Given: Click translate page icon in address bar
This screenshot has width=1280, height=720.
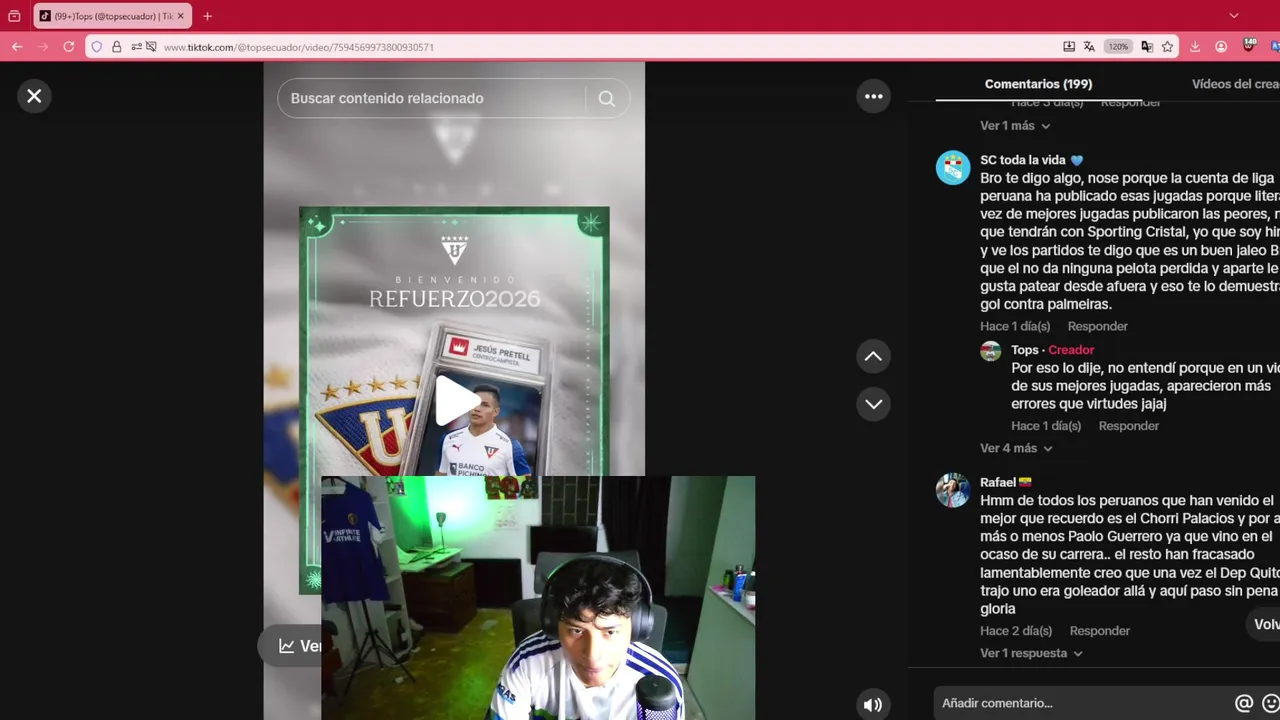Looking at the screenshot, I should coord(1089,46).
